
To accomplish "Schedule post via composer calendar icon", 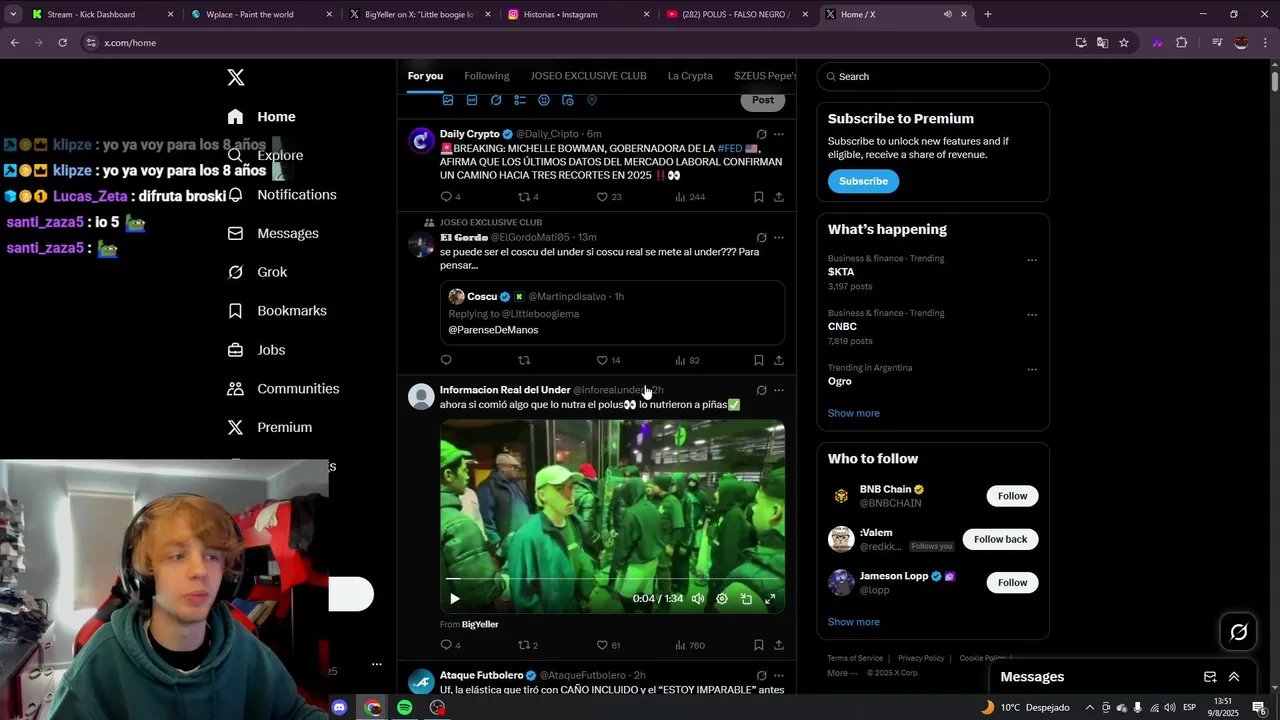I will coord(568,100).
